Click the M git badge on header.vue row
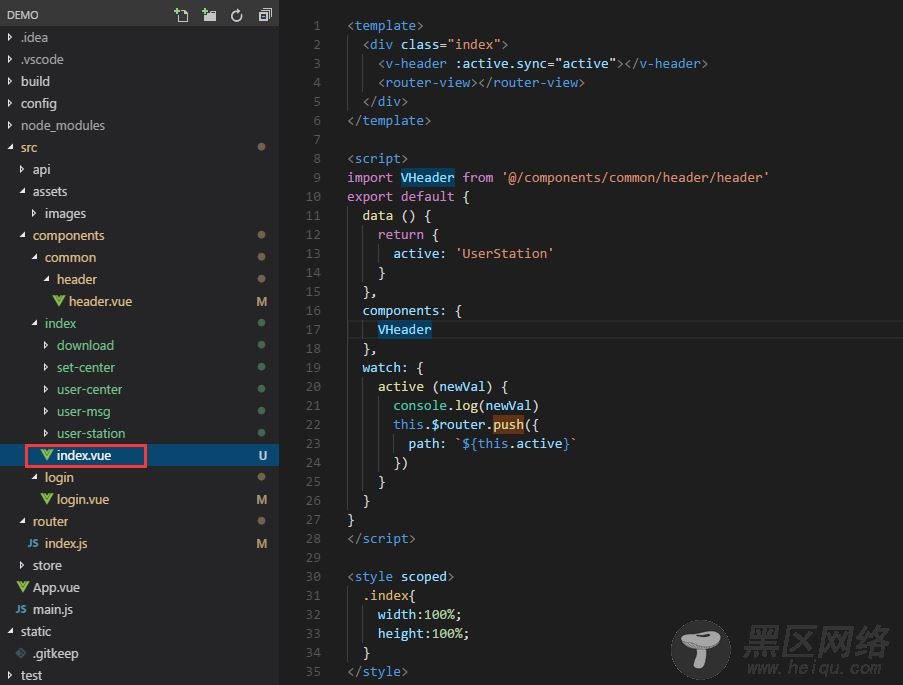903x685 pixels. [x=261, y=301]
